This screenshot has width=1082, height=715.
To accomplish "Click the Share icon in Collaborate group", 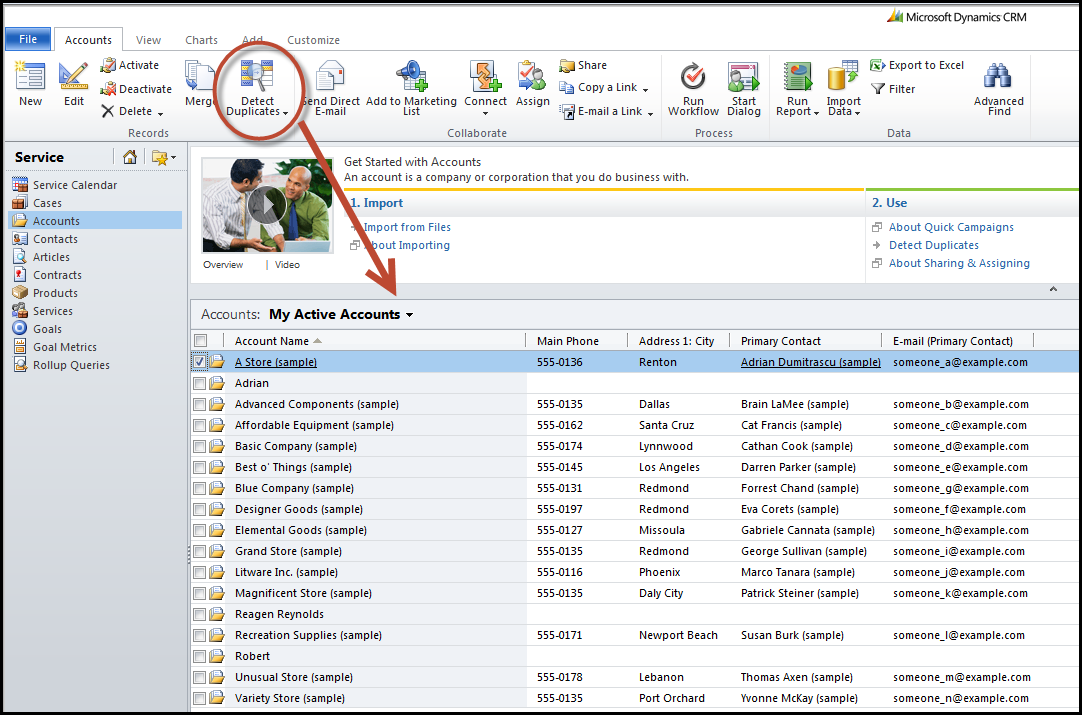I will (x=567, y=65).
